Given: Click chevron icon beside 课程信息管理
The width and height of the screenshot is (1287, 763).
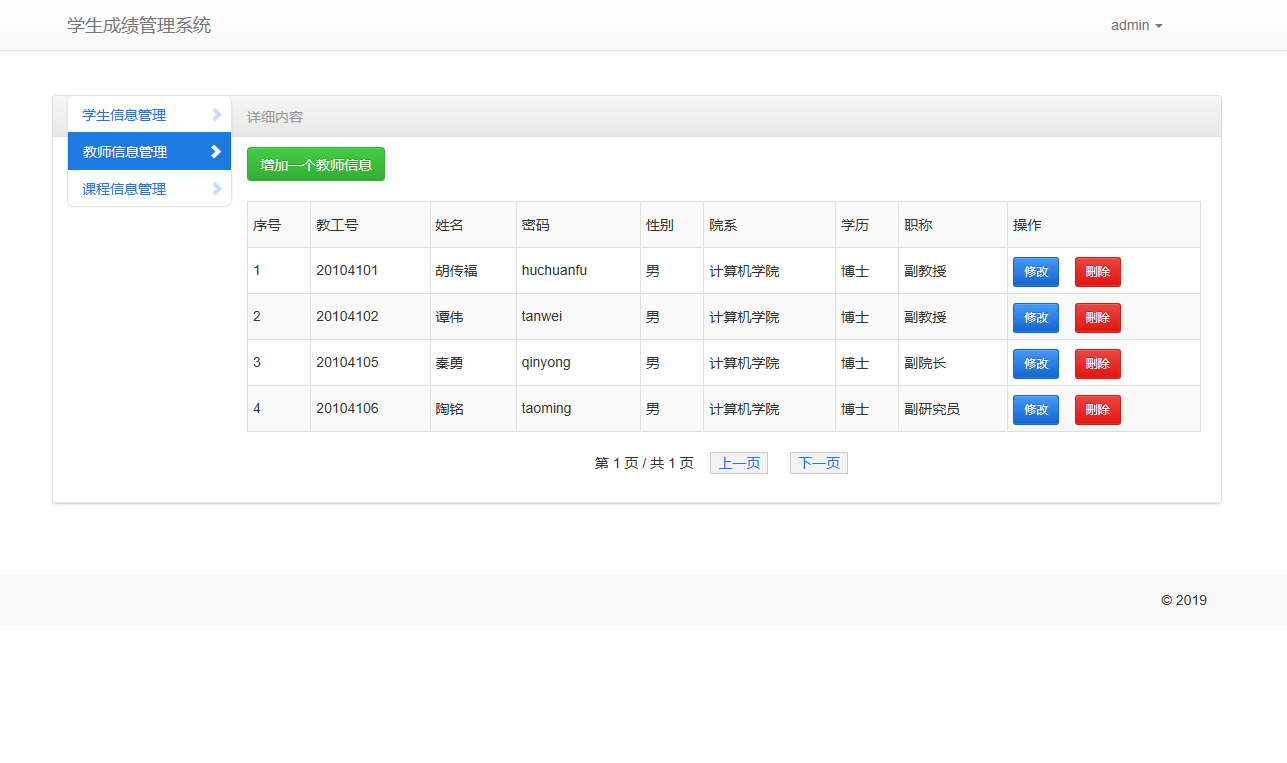Looking at the screenshot, I should (216, 189).
